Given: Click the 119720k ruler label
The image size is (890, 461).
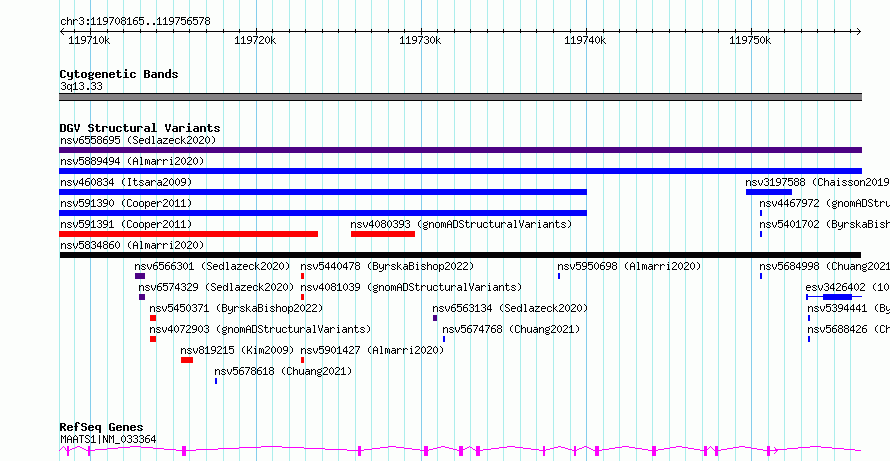Looking at the screenshot, I should (x=255, y=40).
